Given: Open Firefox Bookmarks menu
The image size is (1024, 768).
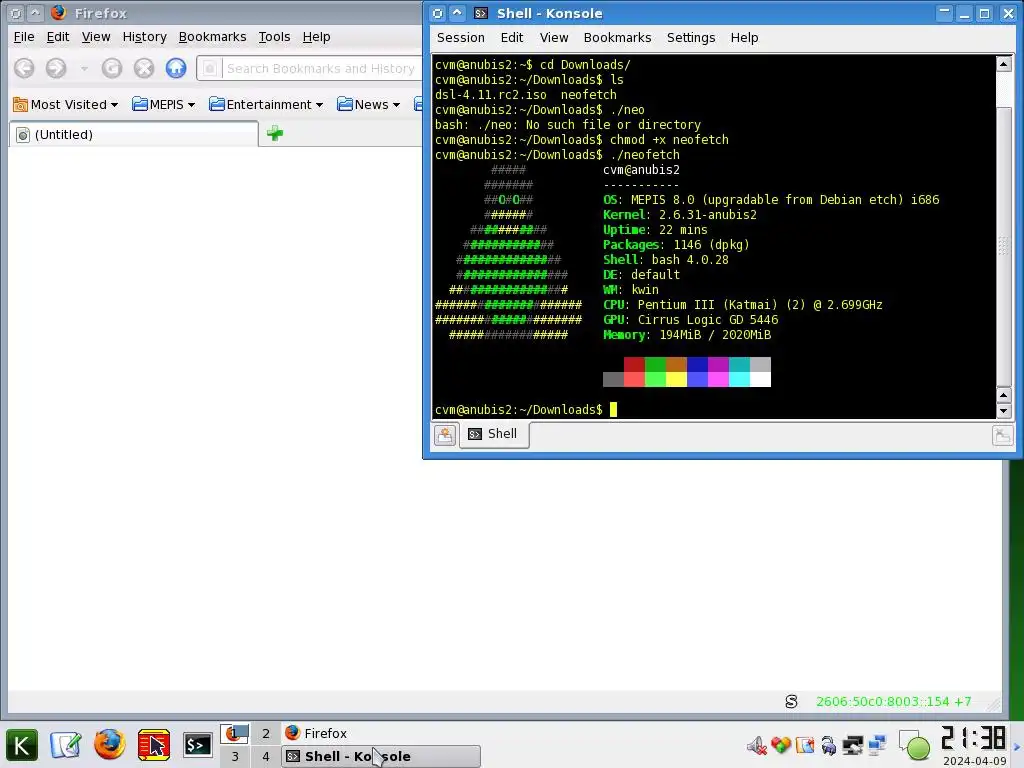Looking at the screenshot, I should [x=212, y=37].
